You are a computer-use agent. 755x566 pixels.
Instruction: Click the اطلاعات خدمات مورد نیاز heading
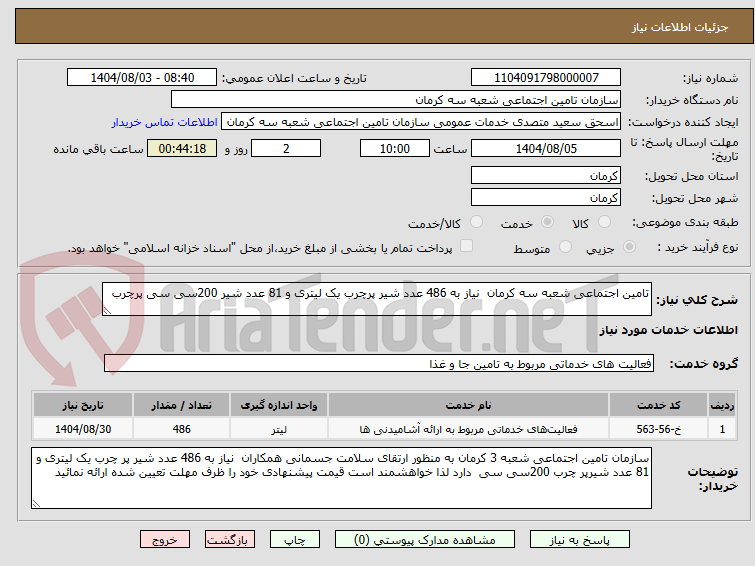(x=668, y=330)
